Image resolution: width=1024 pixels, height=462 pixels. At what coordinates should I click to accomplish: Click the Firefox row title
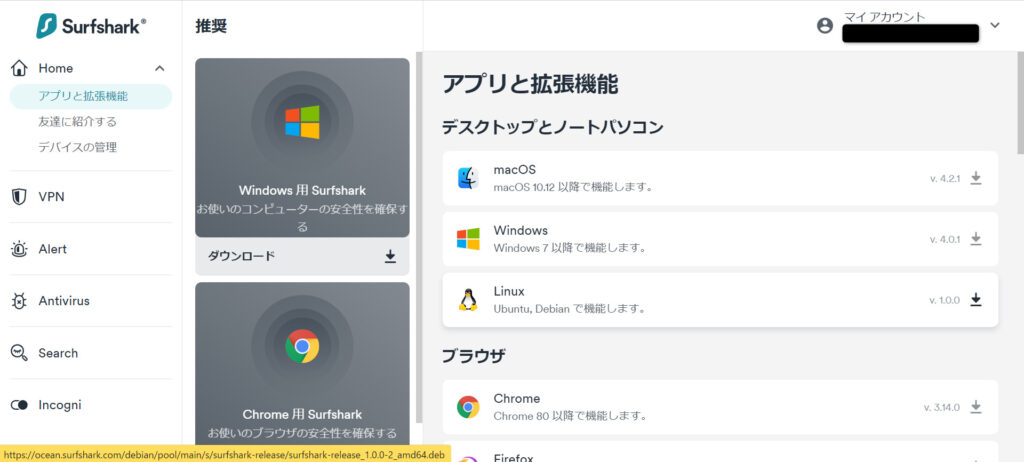tap(513, 457)
